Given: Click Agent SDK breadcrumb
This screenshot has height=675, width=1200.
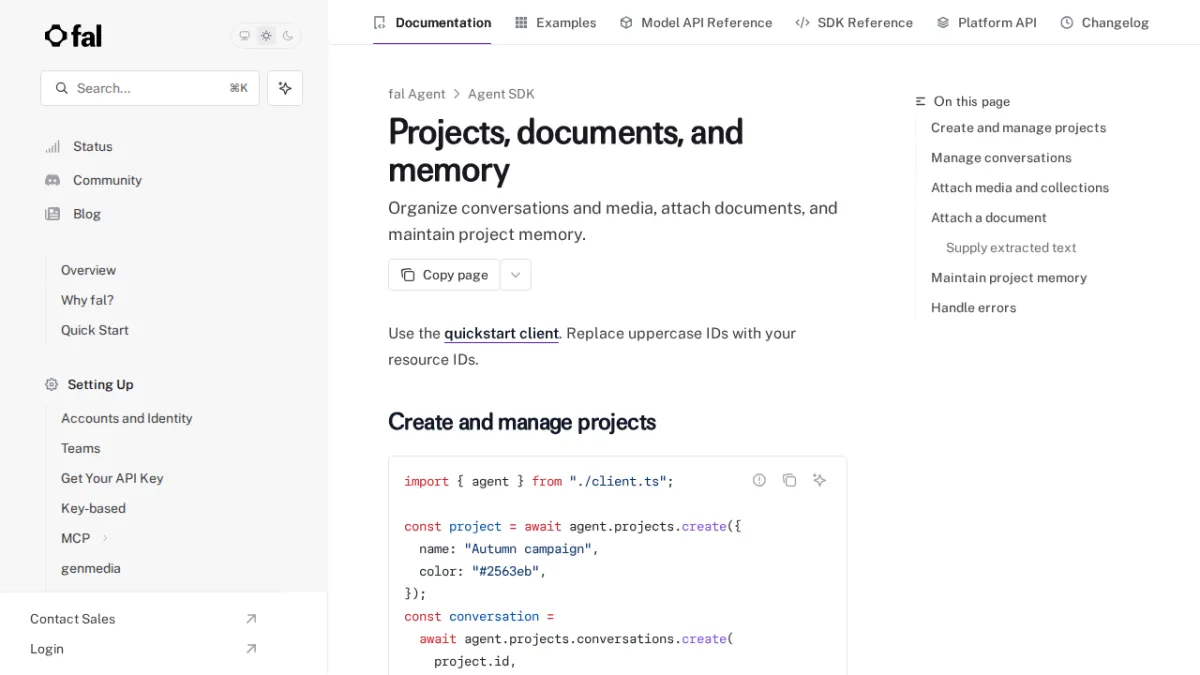Looking at the screenshot, I should [501, 94].
